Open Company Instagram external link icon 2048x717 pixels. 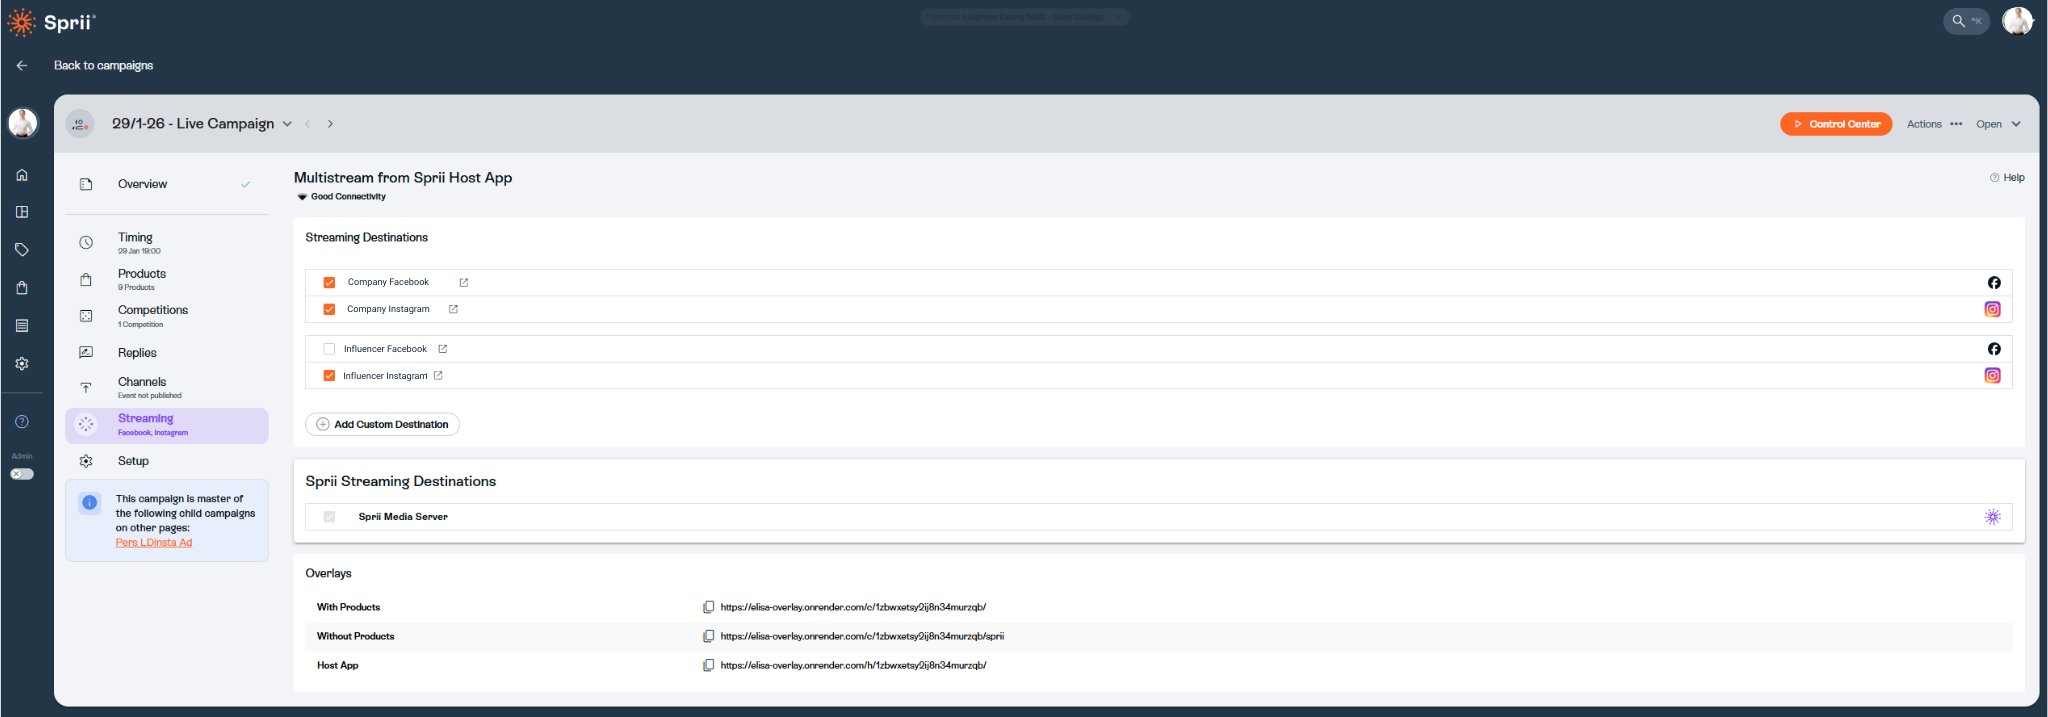pyautogui.click(x=453, y=310)
